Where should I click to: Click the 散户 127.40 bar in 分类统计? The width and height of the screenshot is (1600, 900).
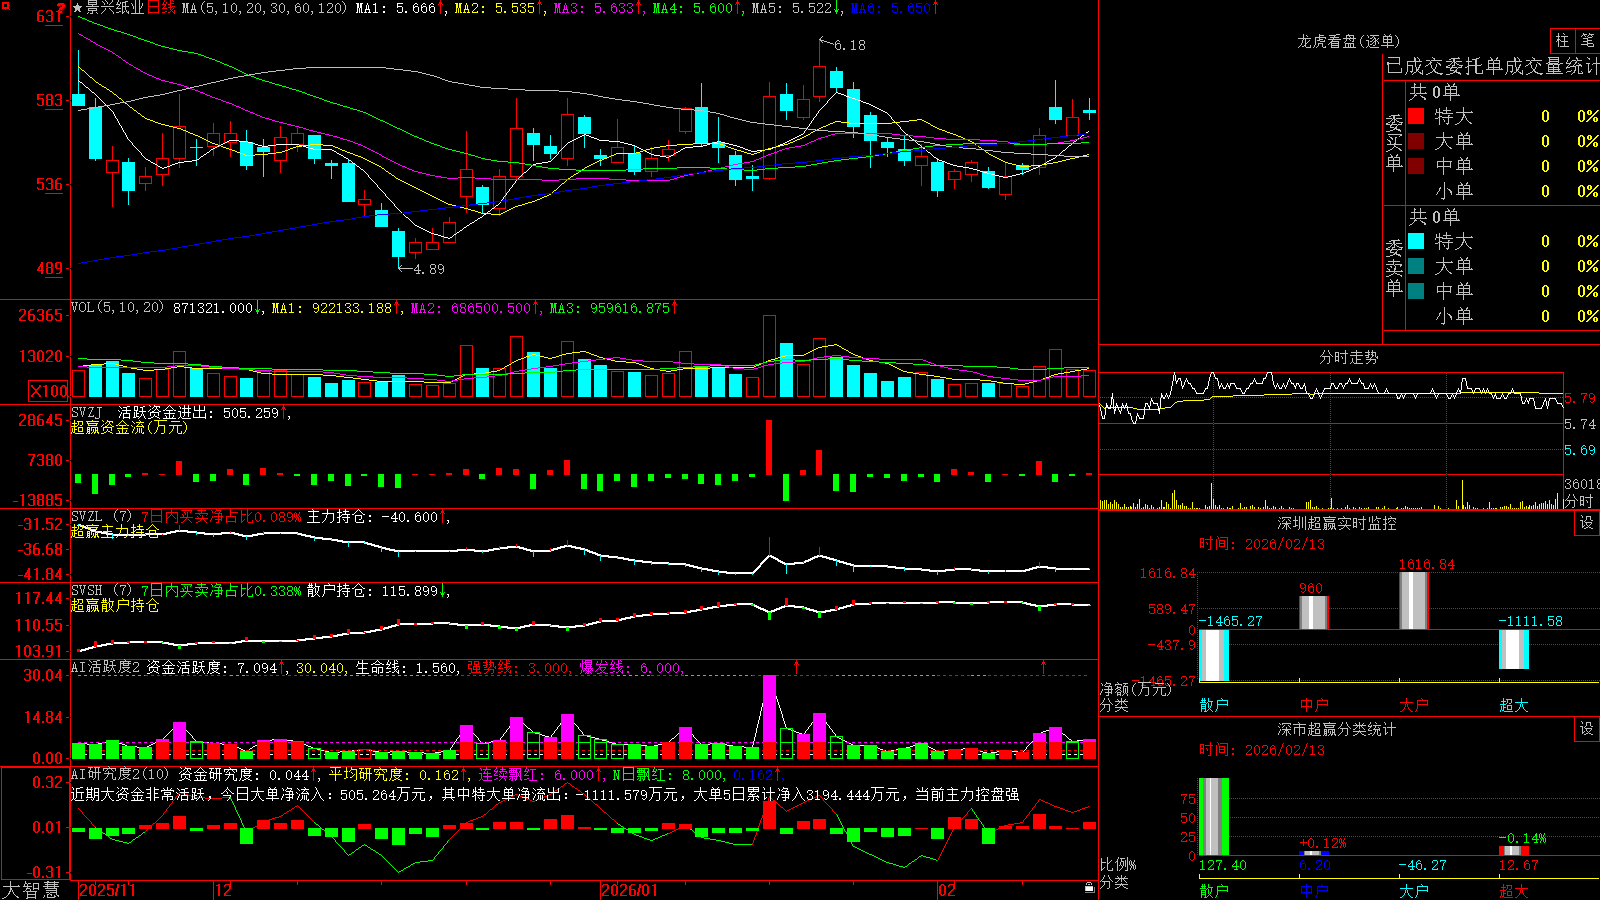[1214, 817]
